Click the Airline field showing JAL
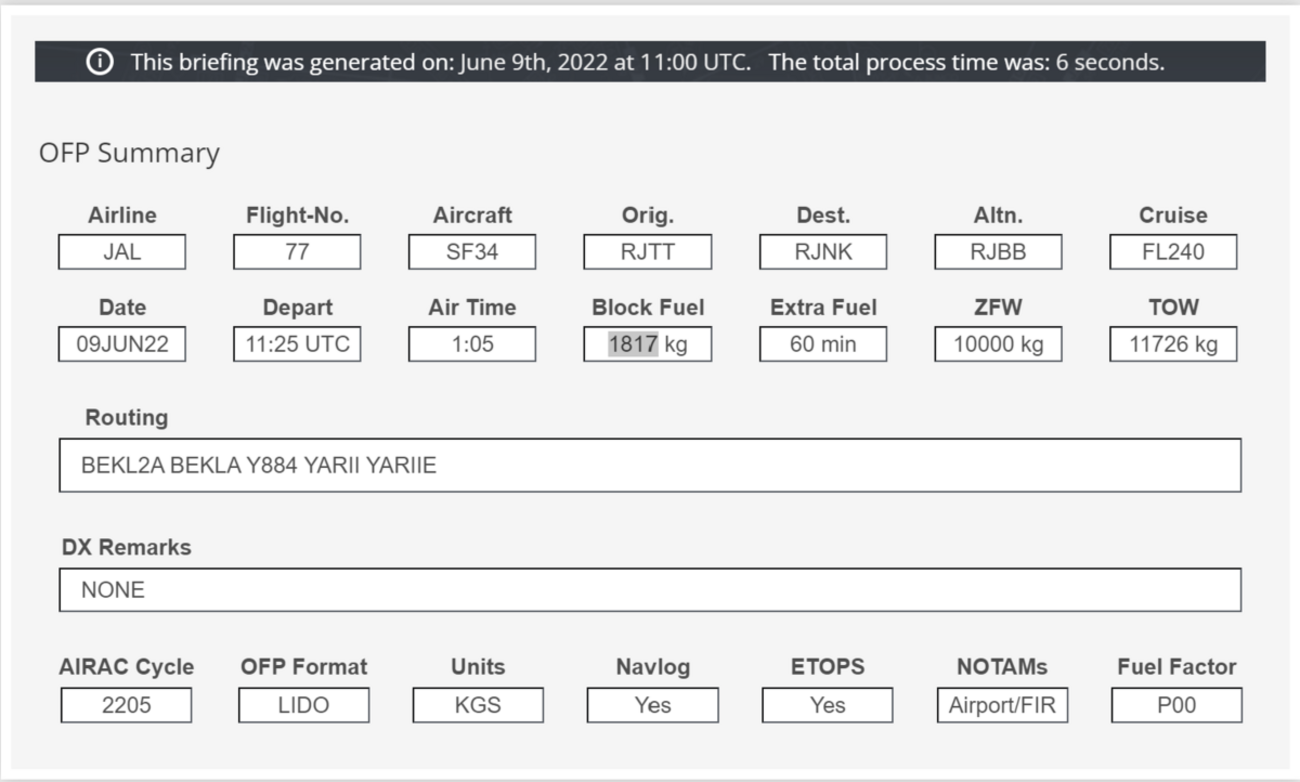Image resolution: width=1300 pixels, height=782 pixels. (x=122, y=252)
